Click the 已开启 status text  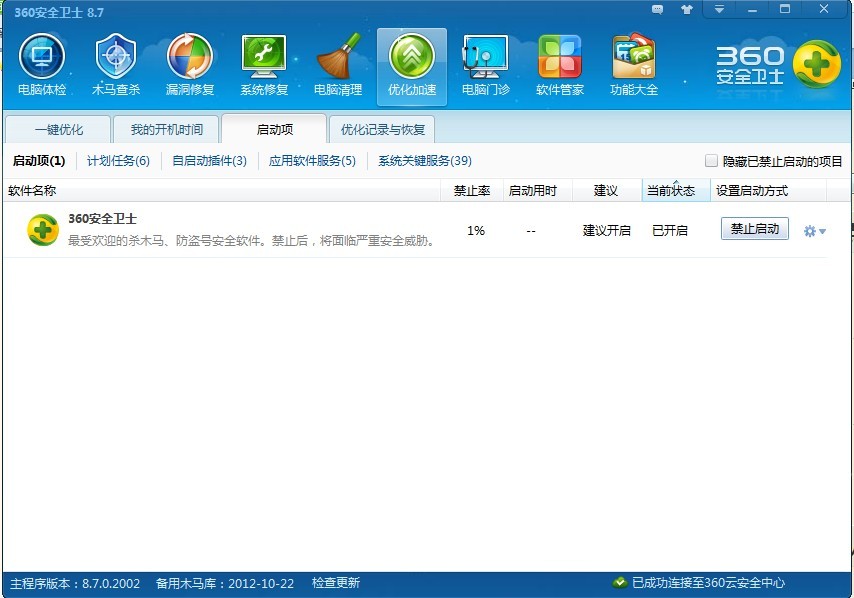670,230
